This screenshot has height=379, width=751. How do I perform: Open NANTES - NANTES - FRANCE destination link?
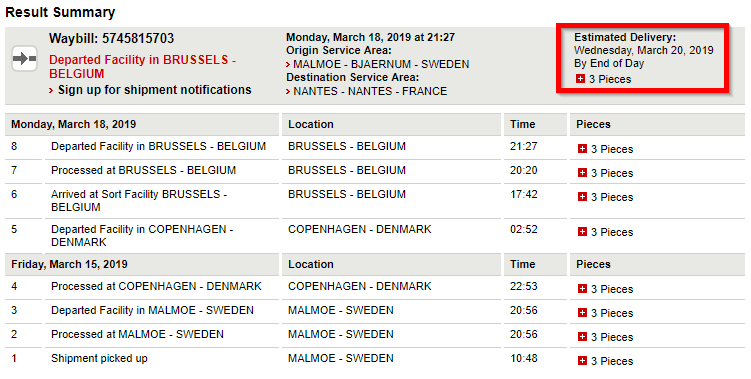[x=370, y=91]
